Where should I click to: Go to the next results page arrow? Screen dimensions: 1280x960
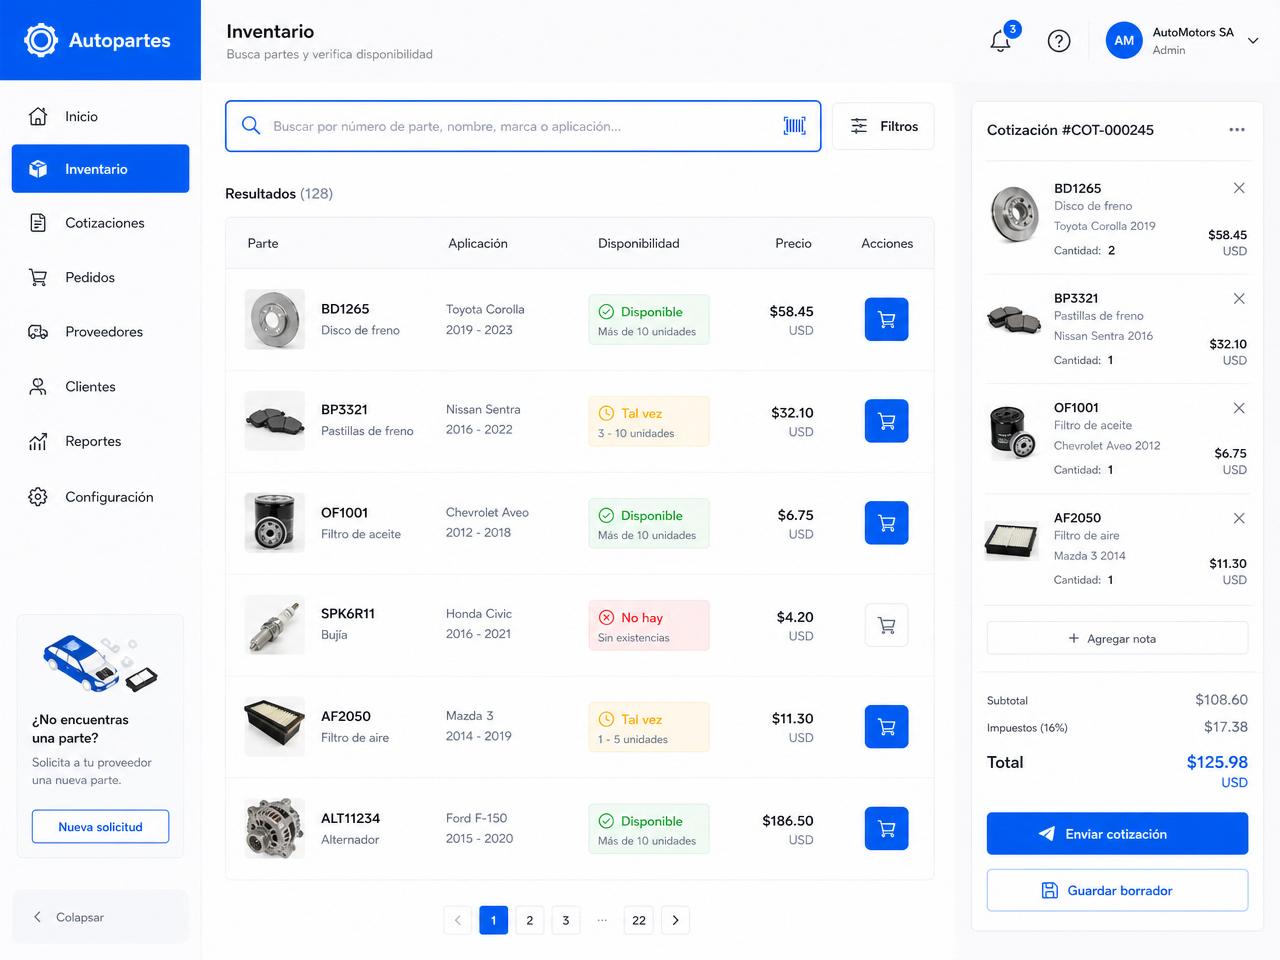pos(675,920)
